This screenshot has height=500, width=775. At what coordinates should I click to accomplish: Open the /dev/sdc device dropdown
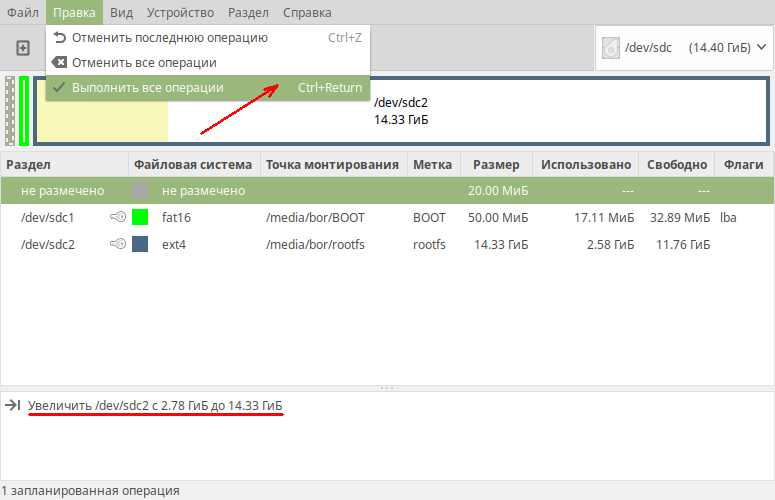(x=685, y=48)
